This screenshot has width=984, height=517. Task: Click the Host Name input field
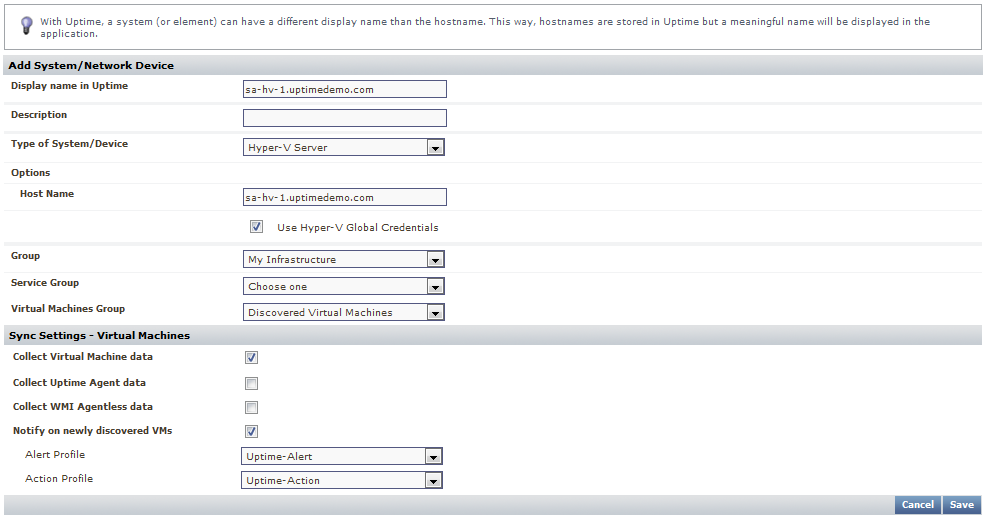point(344,197)
